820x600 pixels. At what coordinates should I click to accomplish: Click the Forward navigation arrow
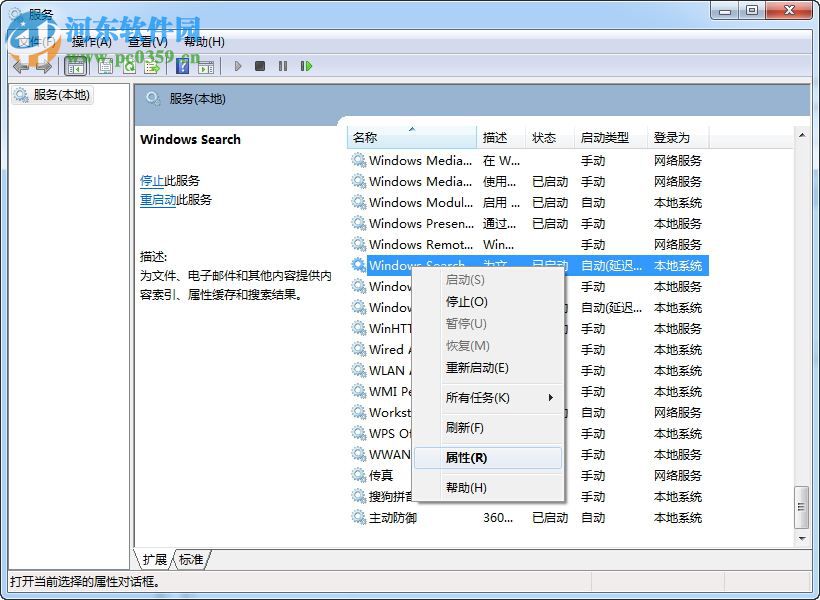[45, 66]
